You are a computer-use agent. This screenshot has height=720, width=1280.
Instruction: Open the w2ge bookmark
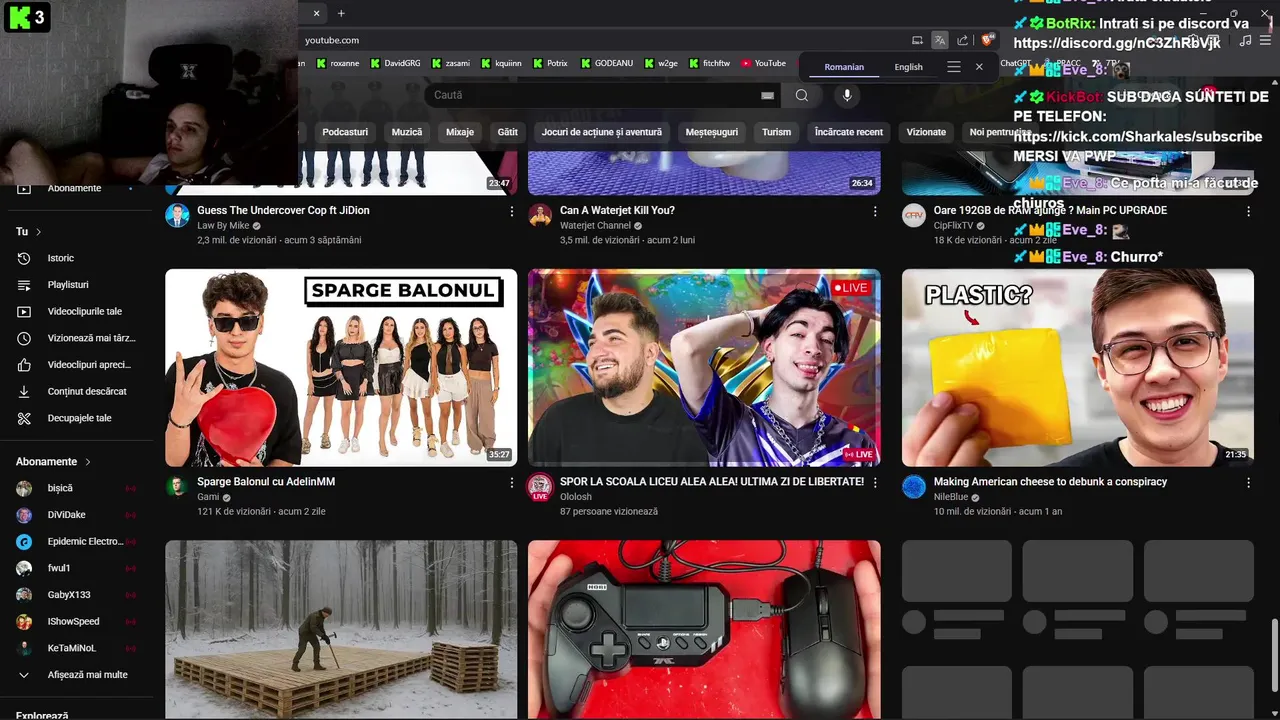point(661,63)
